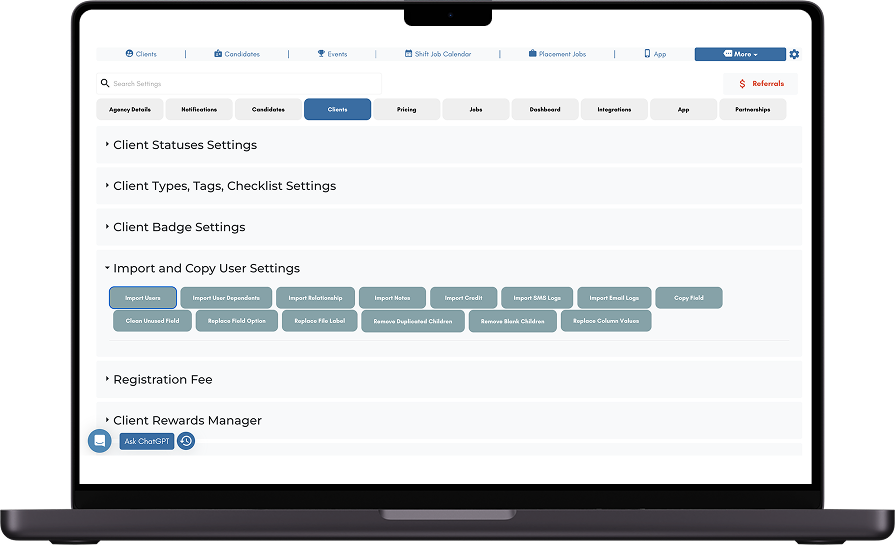Click the Copy Field button
896x545 pixels.
689,298
